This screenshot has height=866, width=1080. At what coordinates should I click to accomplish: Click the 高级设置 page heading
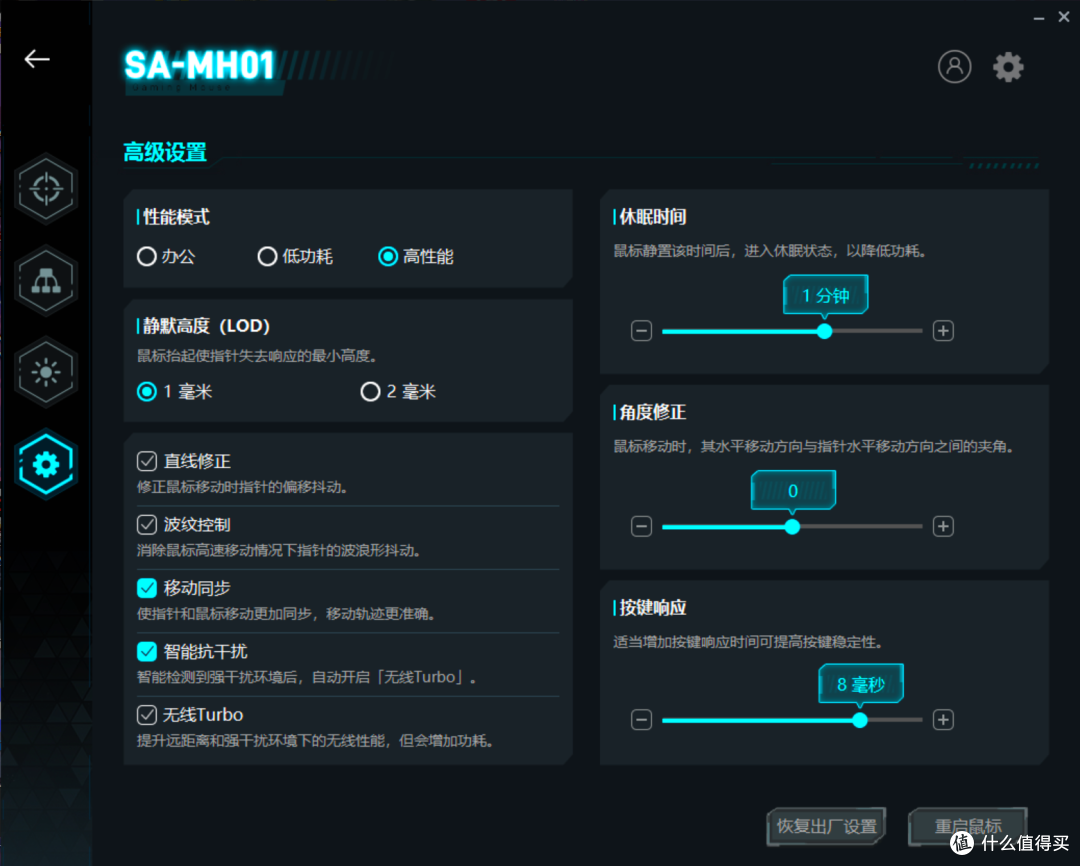tap(165, 152)
